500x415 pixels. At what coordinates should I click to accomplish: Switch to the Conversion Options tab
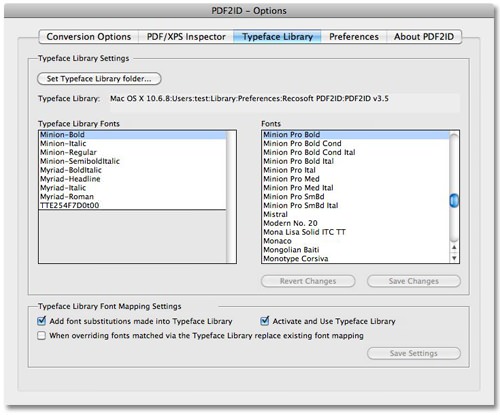click(89, 37)
